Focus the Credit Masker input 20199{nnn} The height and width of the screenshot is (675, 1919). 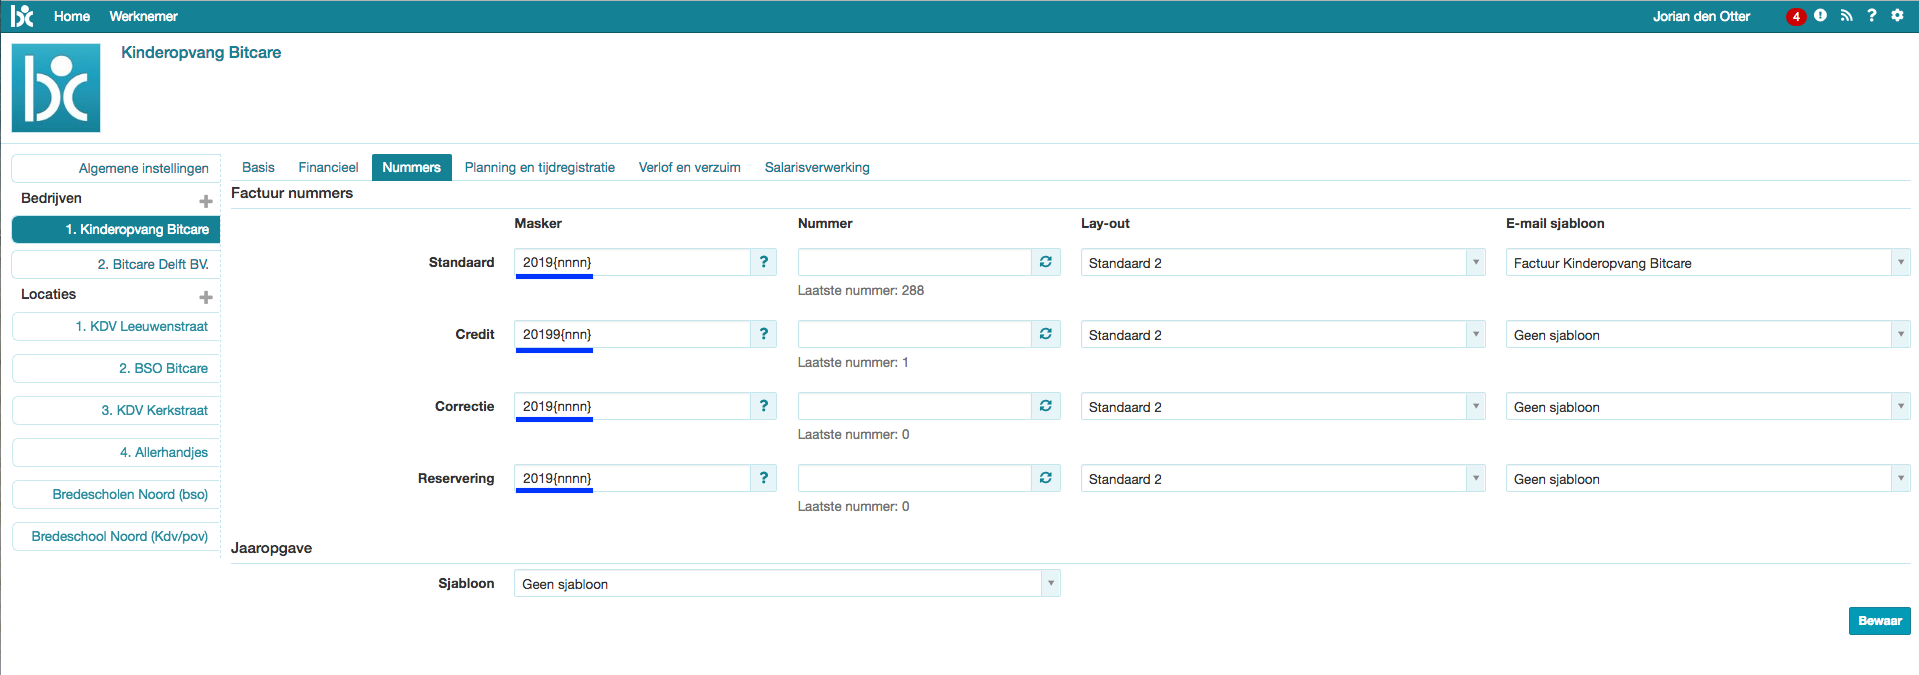click(632, 334)
